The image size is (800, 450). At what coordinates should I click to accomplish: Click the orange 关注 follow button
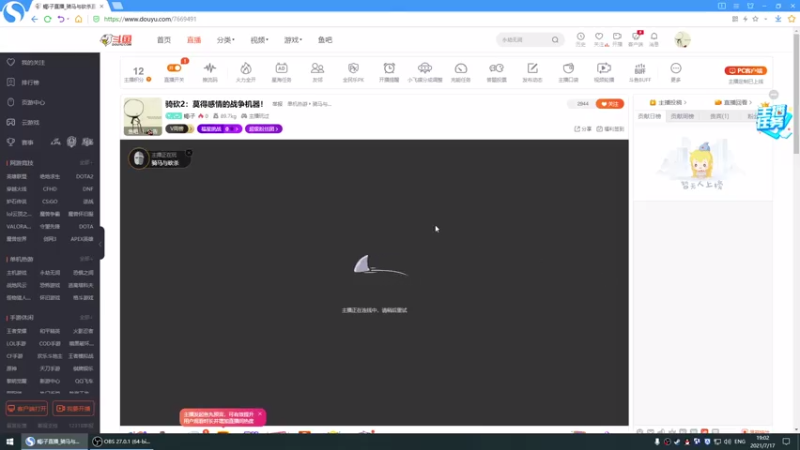click(610, 104)
